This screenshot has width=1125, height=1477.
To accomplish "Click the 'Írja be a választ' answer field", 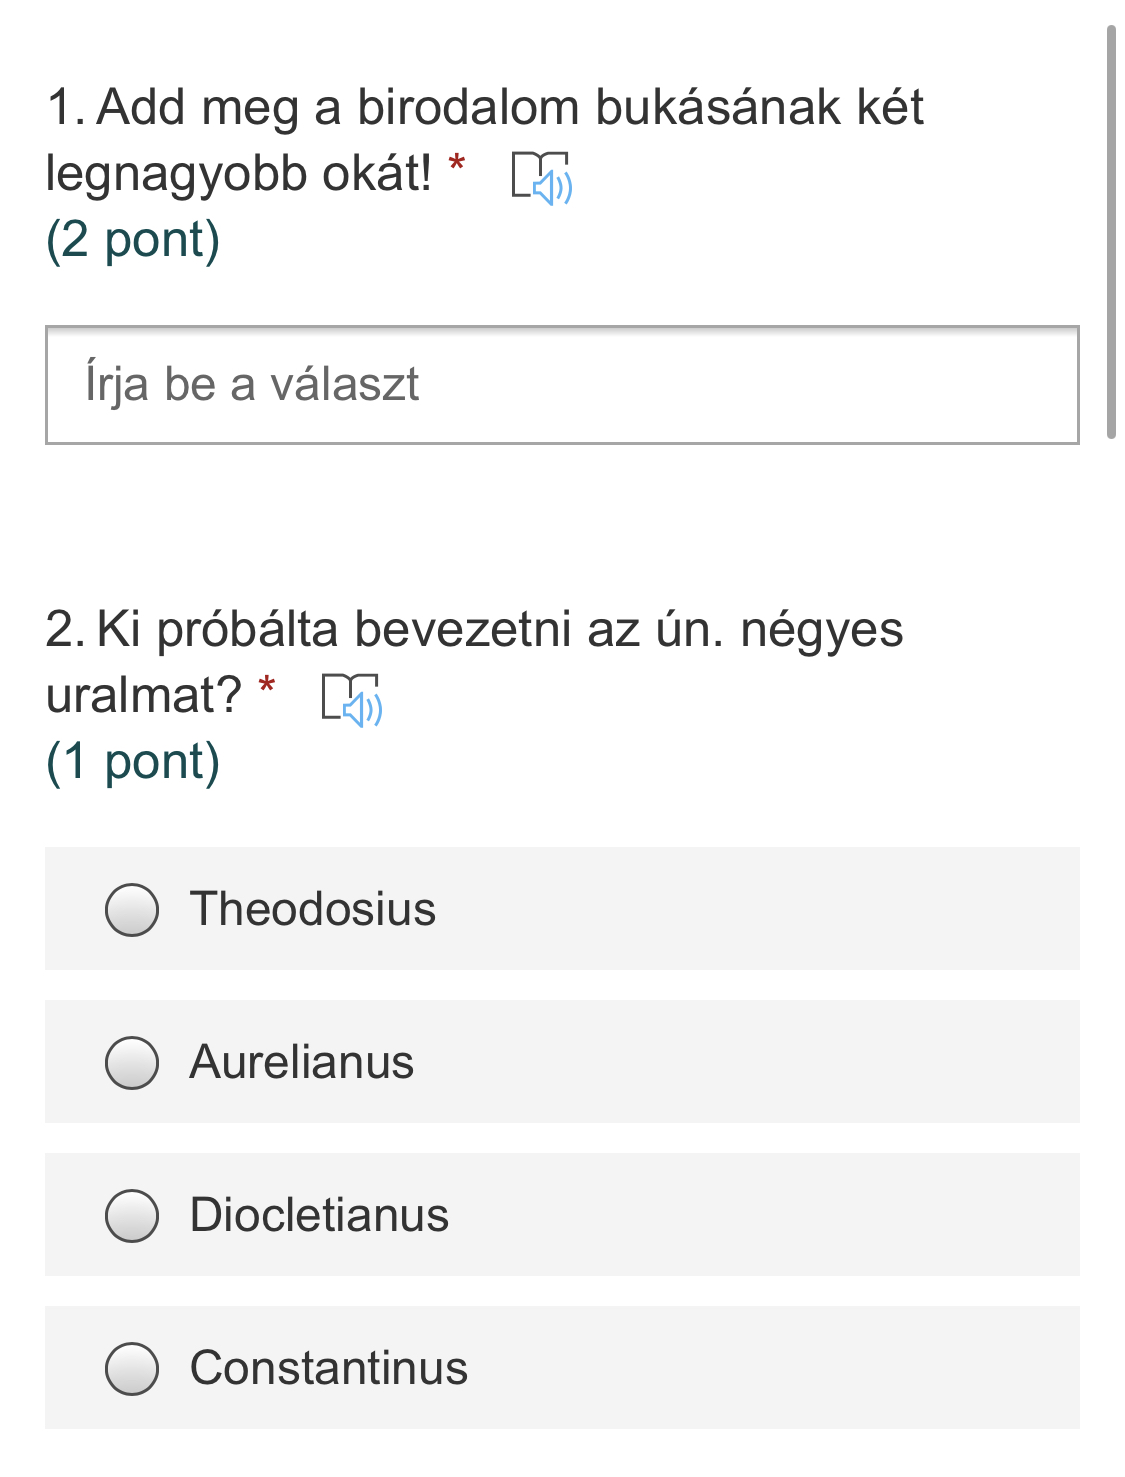I will [562, 385].
